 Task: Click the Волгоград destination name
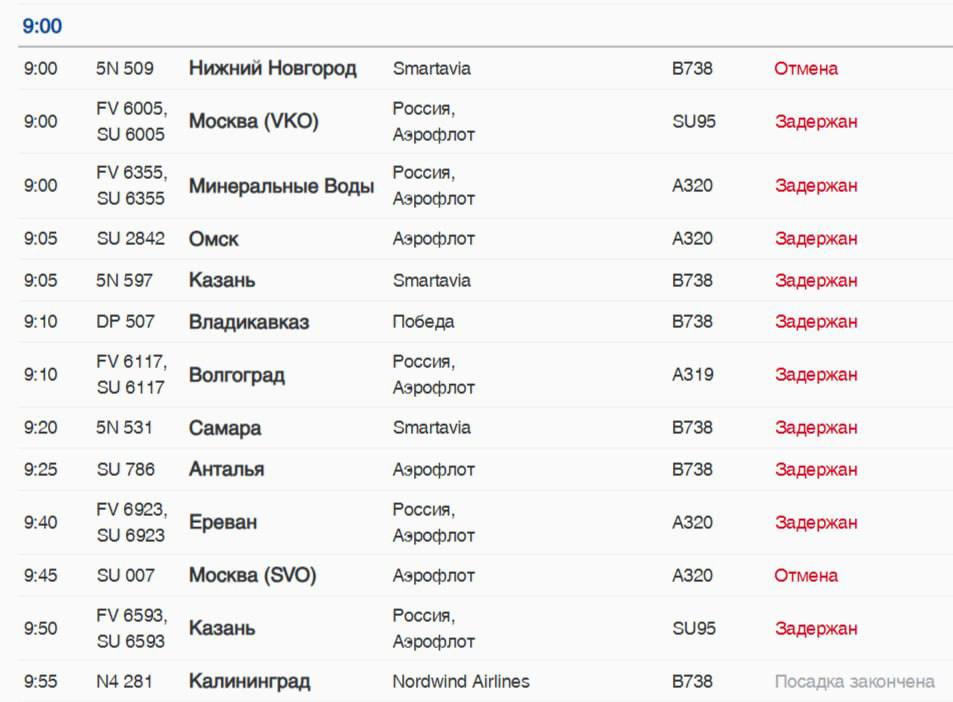236,375
